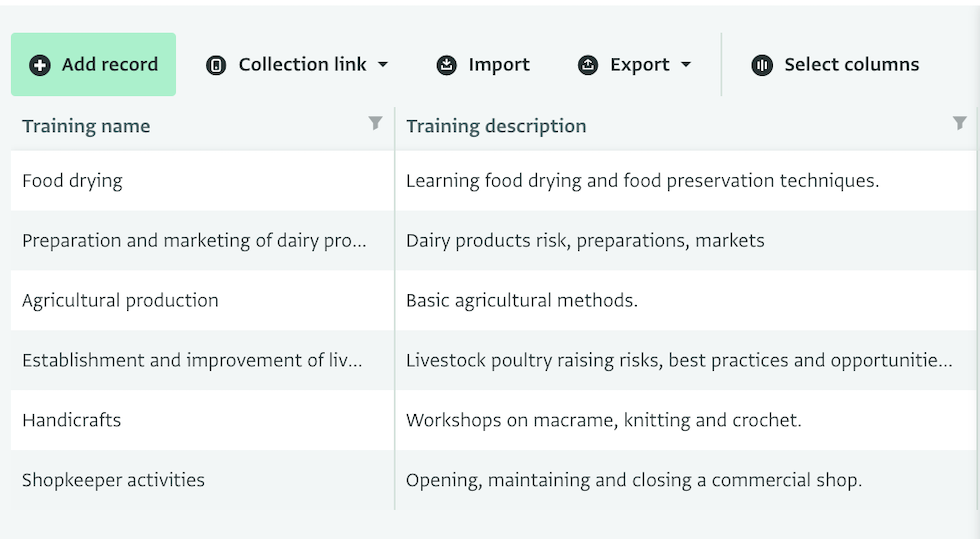Click the Select columns icon
This screenshot has width=980, height=539.
coord(762,65)
